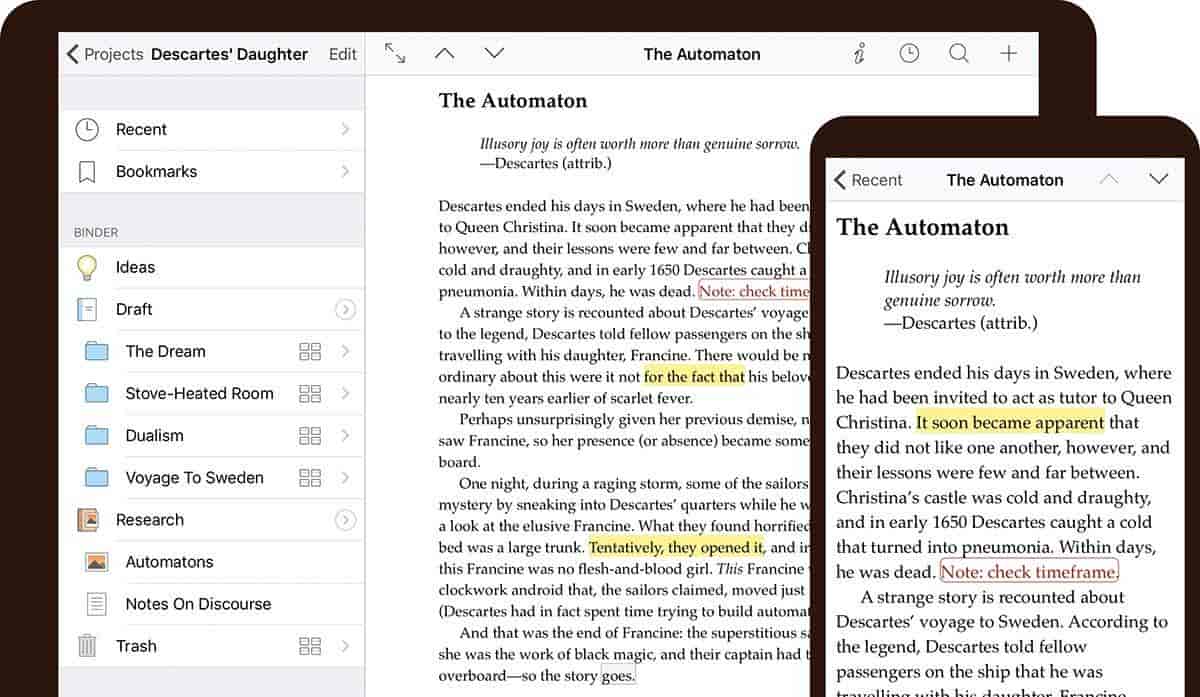Click the bookmark icon beside Bookmarks
The height and width of the screenshot is (697, 1200).
[87, 172]
